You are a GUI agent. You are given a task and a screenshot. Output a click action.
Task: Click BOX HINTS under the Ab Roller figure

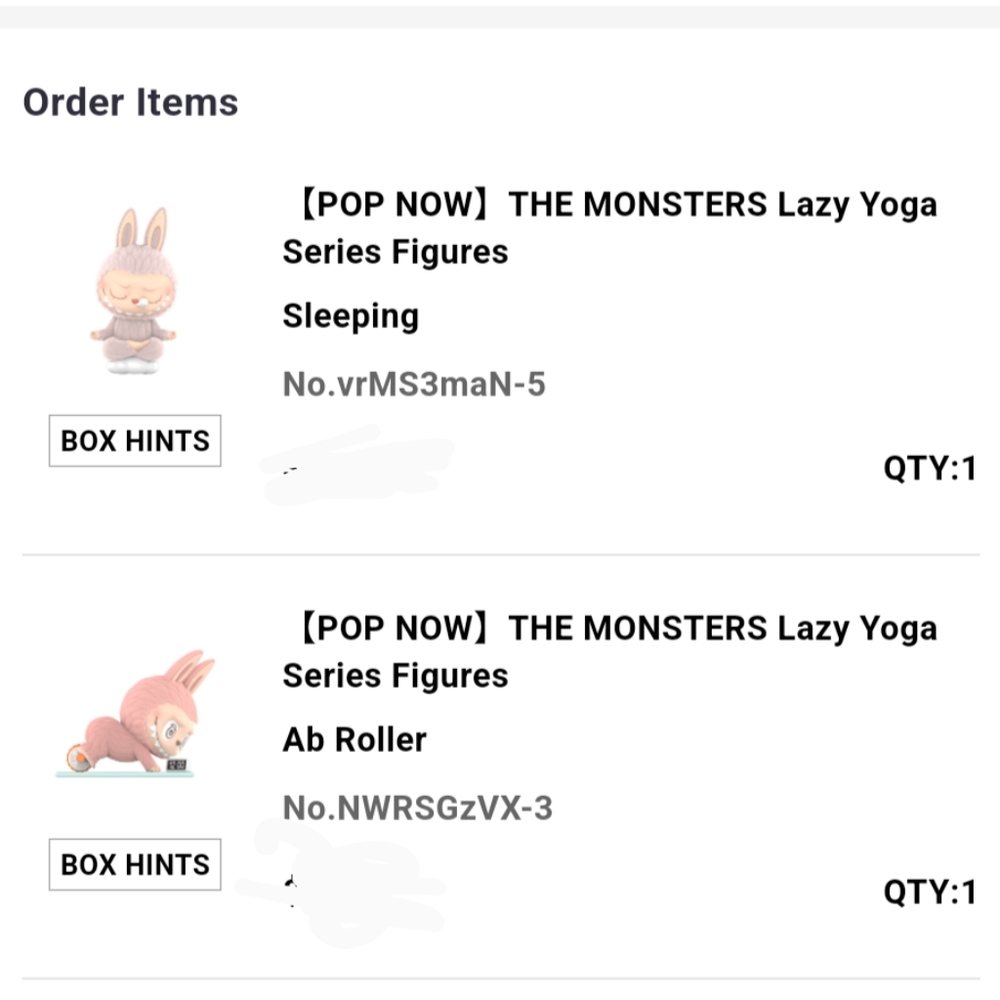point(135,865)
